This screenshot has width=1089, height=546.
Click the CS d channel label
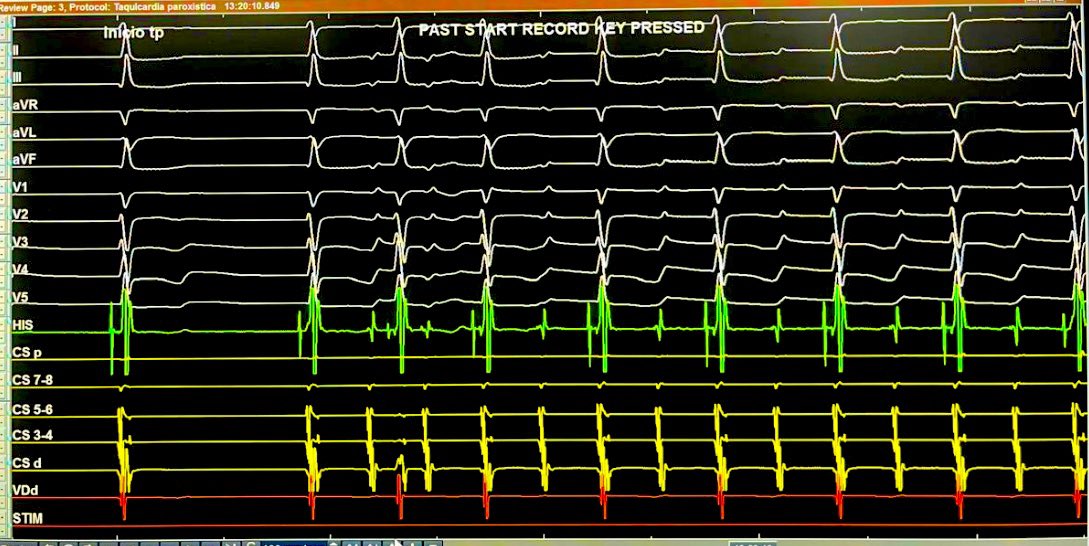26,463
